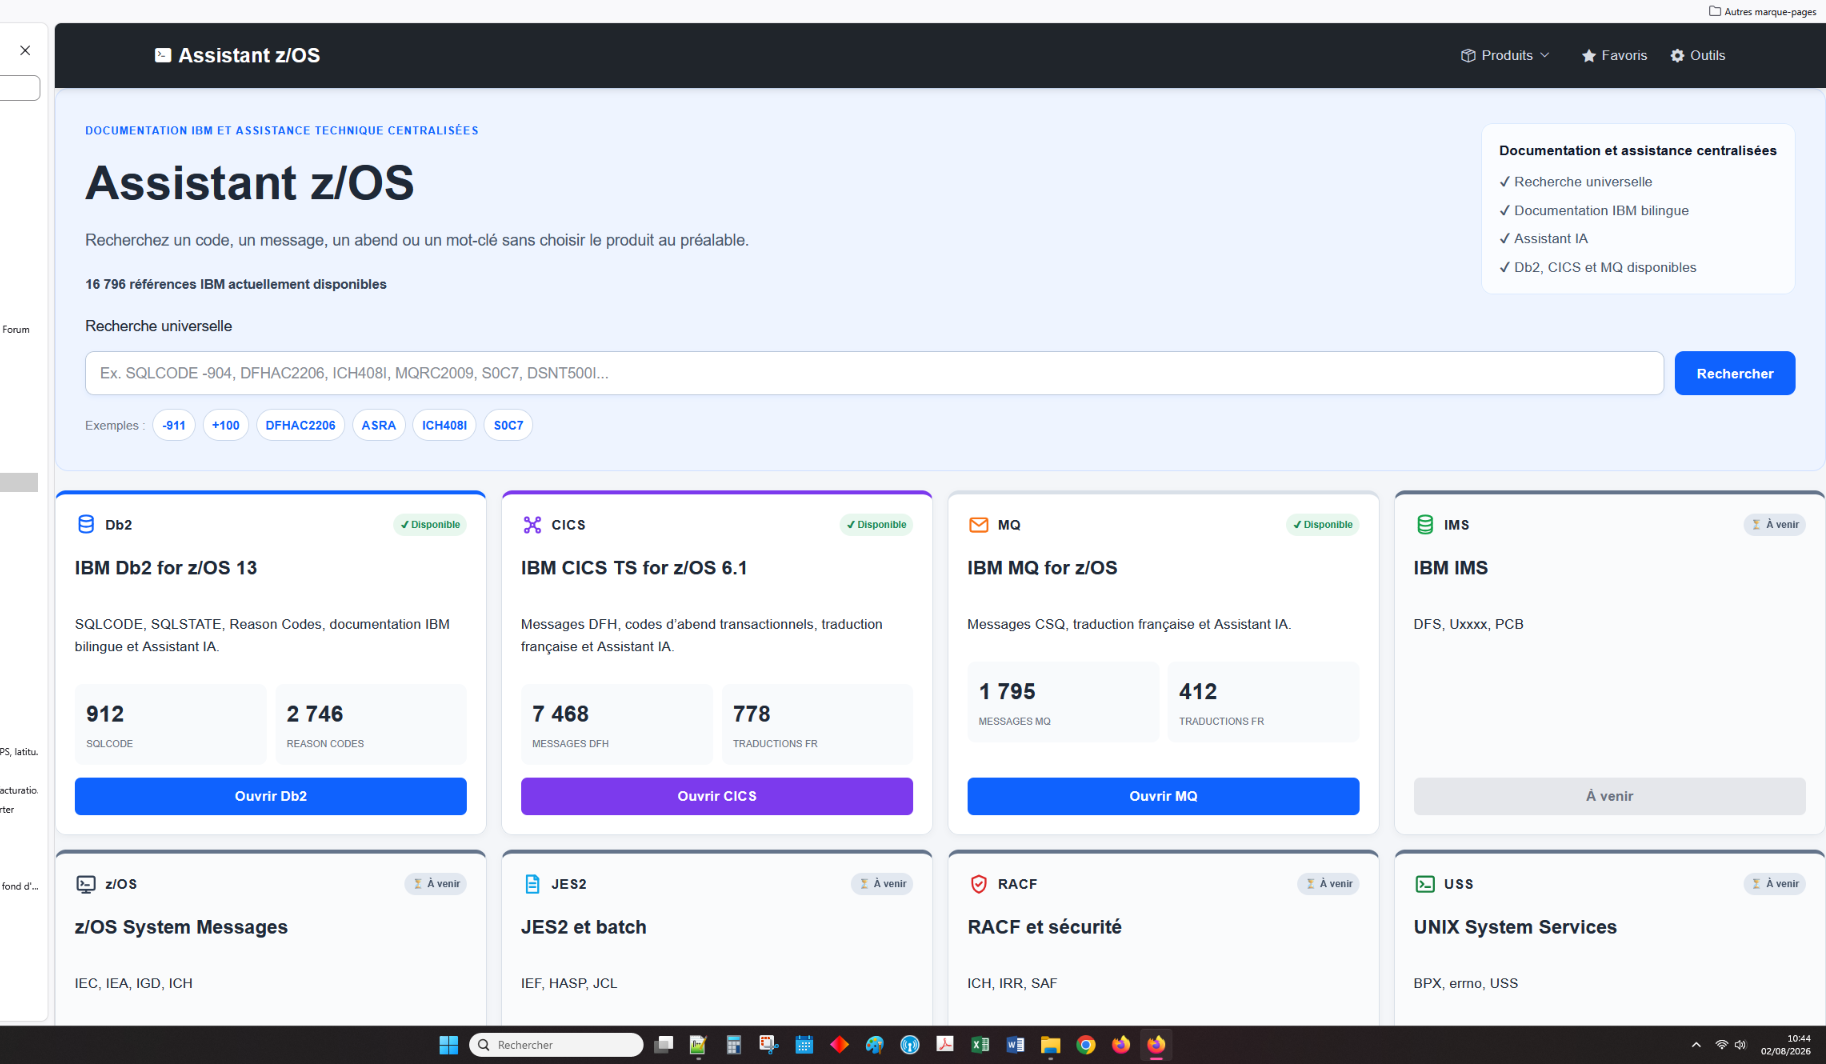1826x1064 pixels.
Task: Click the 2 746 Reason Codes tile
Action: (x=371, y=725)
